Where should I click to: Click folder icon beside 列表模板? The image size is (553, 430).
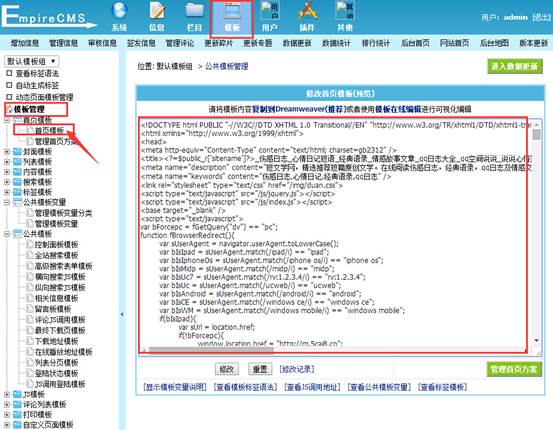click(x=17, y=162)
